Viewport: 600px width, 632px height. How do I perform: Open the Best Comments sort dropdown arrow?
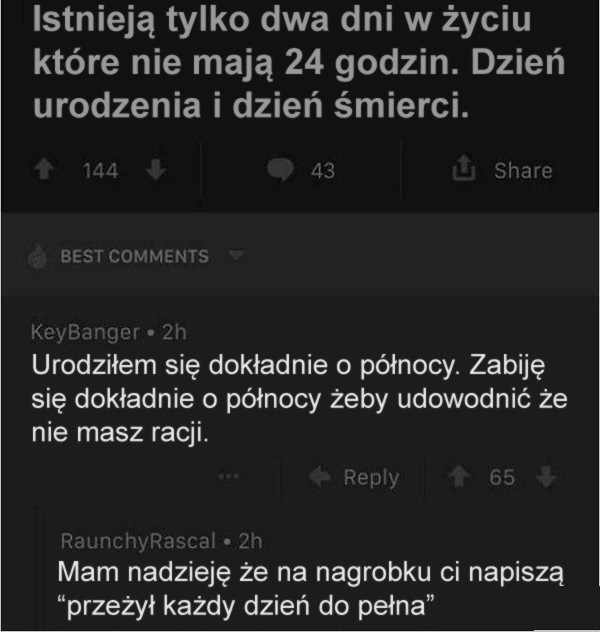tap(237, 255)
